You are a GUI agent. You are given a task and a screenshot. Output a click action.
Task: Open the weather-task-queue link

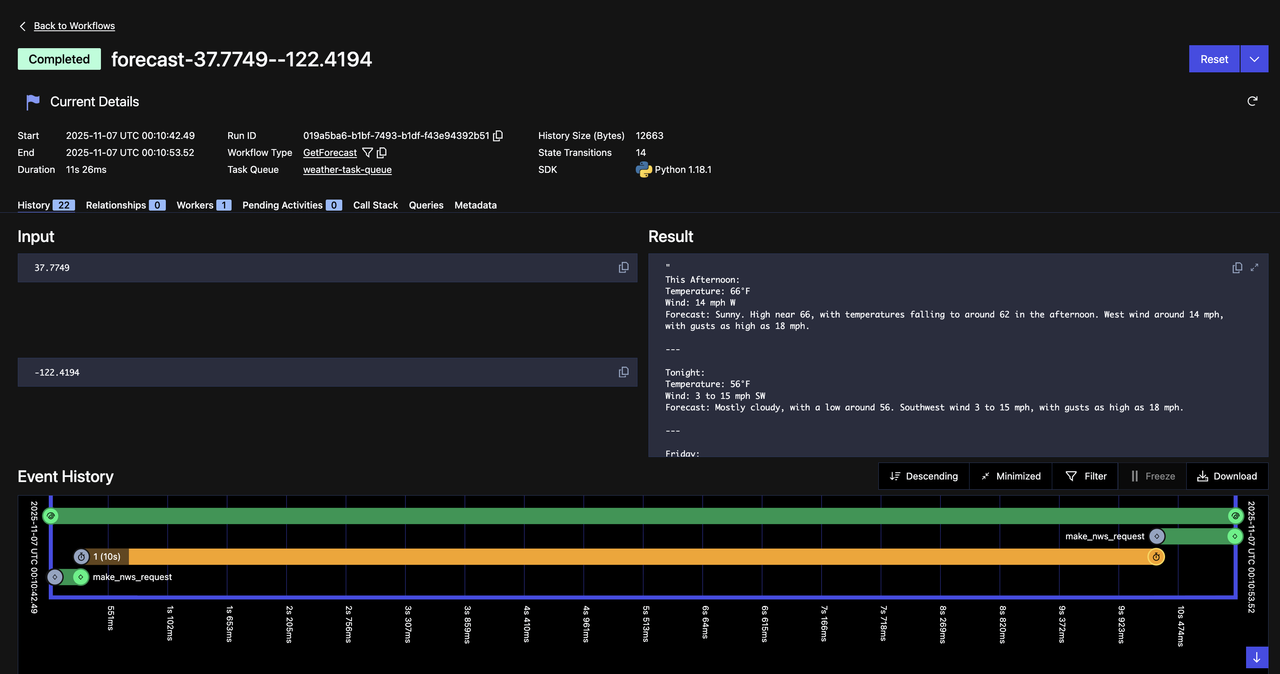[347, 170]
